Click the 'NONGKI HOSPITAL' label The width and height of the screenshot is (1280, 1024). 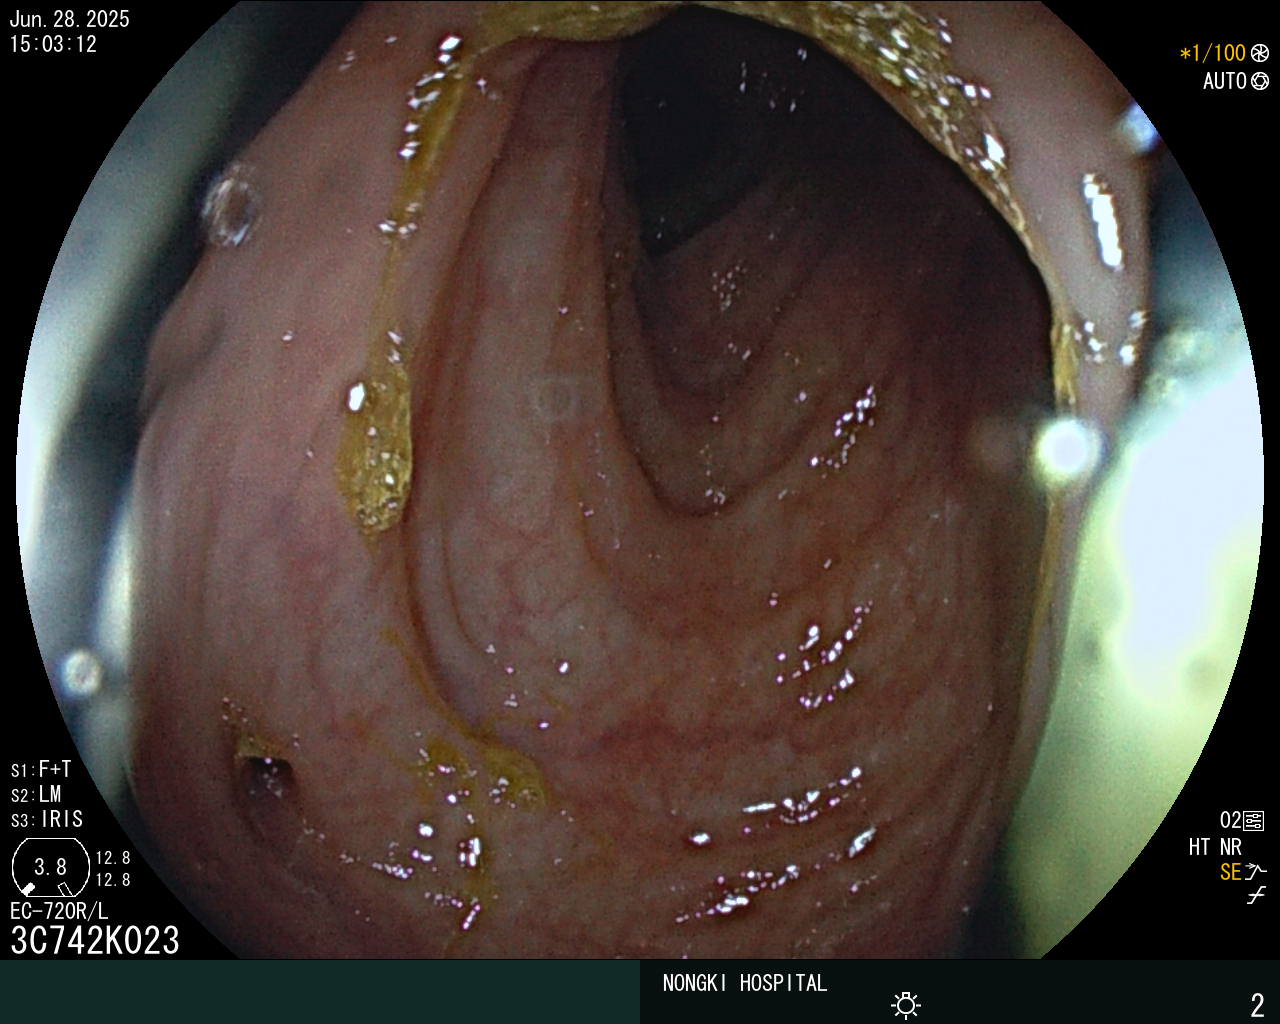745,983
